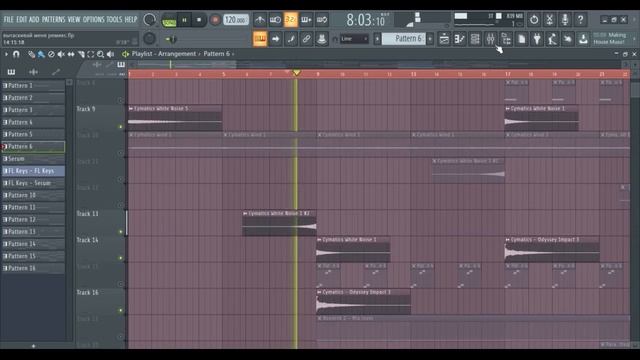This screenshot has height=360, width=640.
Task: Open Cymatics White Noise 5 clip menu
Action: 131,109
